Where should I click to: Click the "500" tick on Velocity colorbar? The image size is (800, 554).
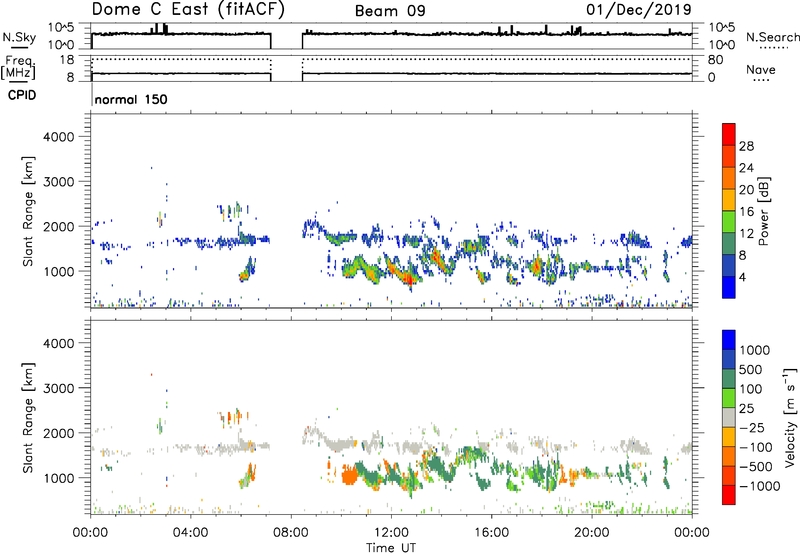coord(751,370)
